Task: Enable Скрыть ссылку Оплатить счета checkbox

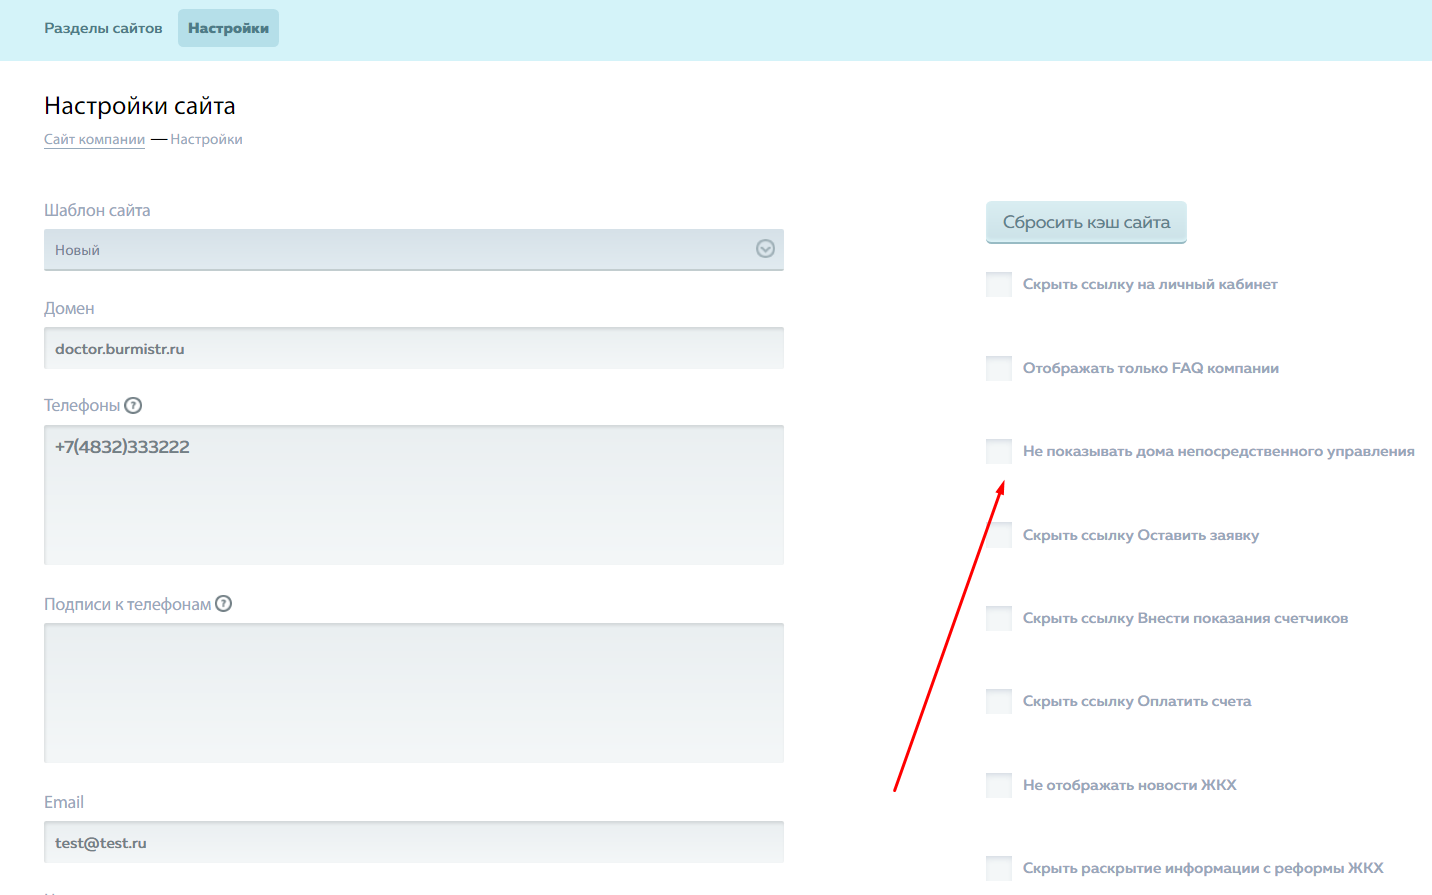Action: tap(999, 701)
